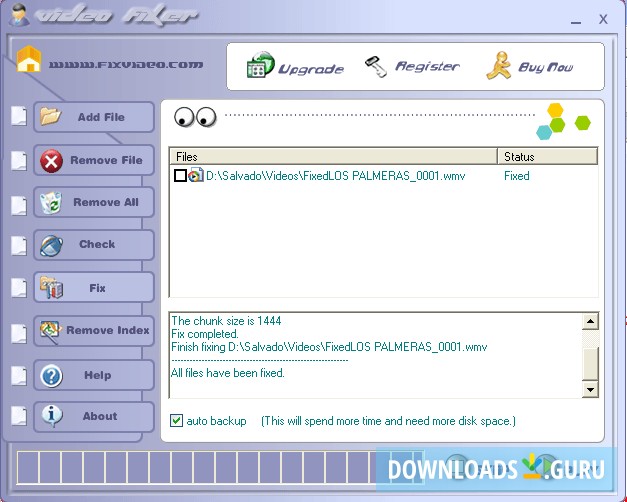This screenshot has width=627, height=502.
Task: Click the media file icon of the PALMERAS_0001.wmv row
Action: point(196,175)
